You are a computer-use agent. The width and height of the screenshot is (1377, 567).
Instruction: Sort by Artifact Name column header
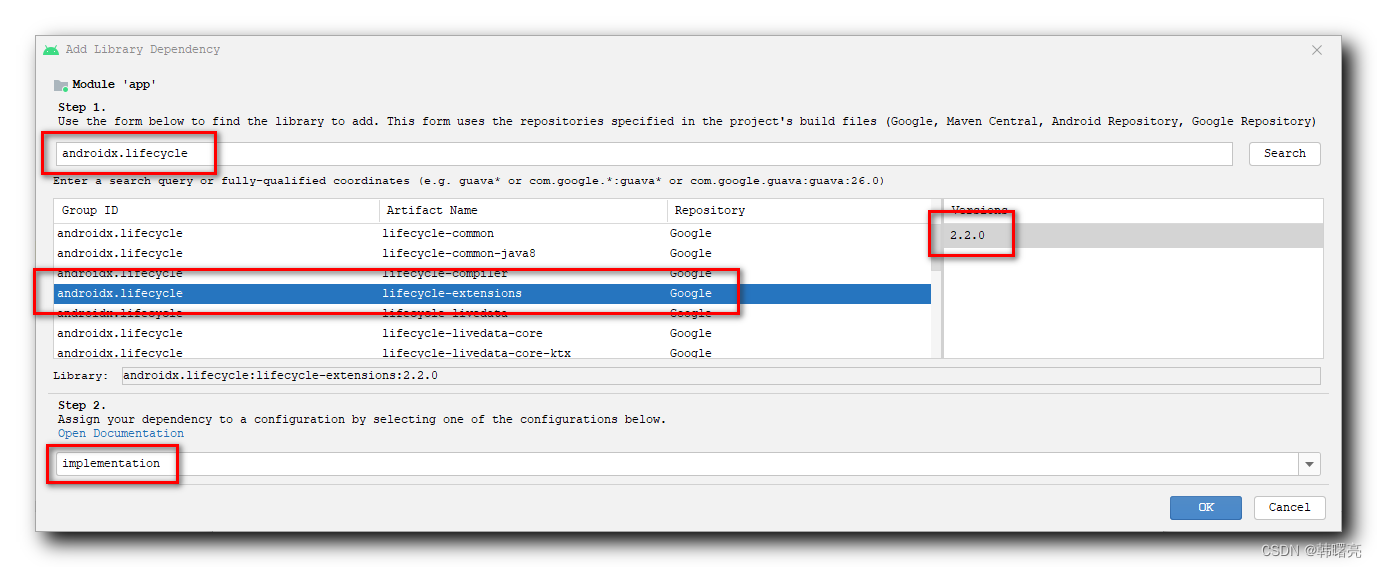(x=523, y=211)
